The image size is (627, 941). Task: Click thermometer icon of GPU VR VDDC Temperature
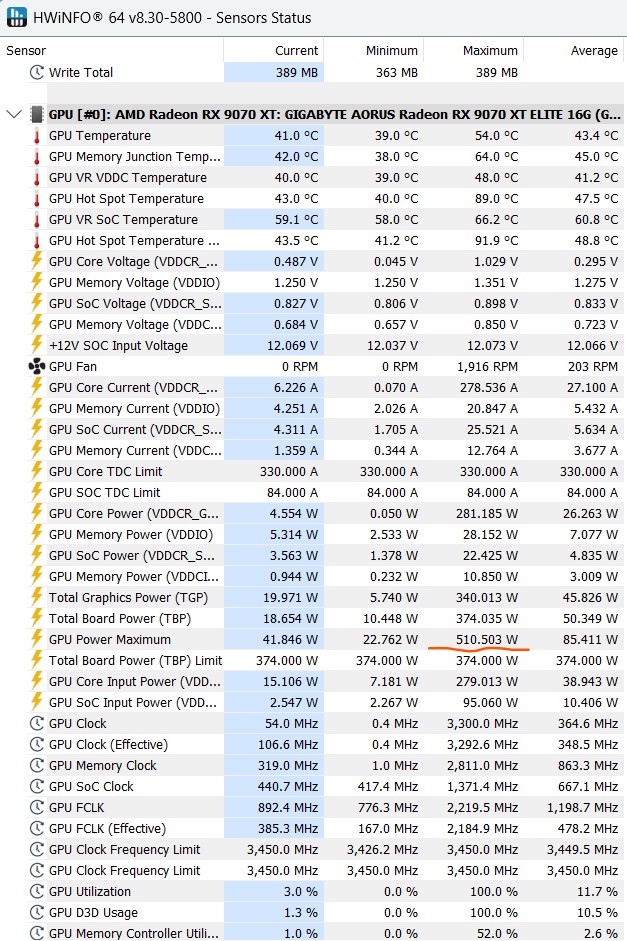tap(37, 178)
